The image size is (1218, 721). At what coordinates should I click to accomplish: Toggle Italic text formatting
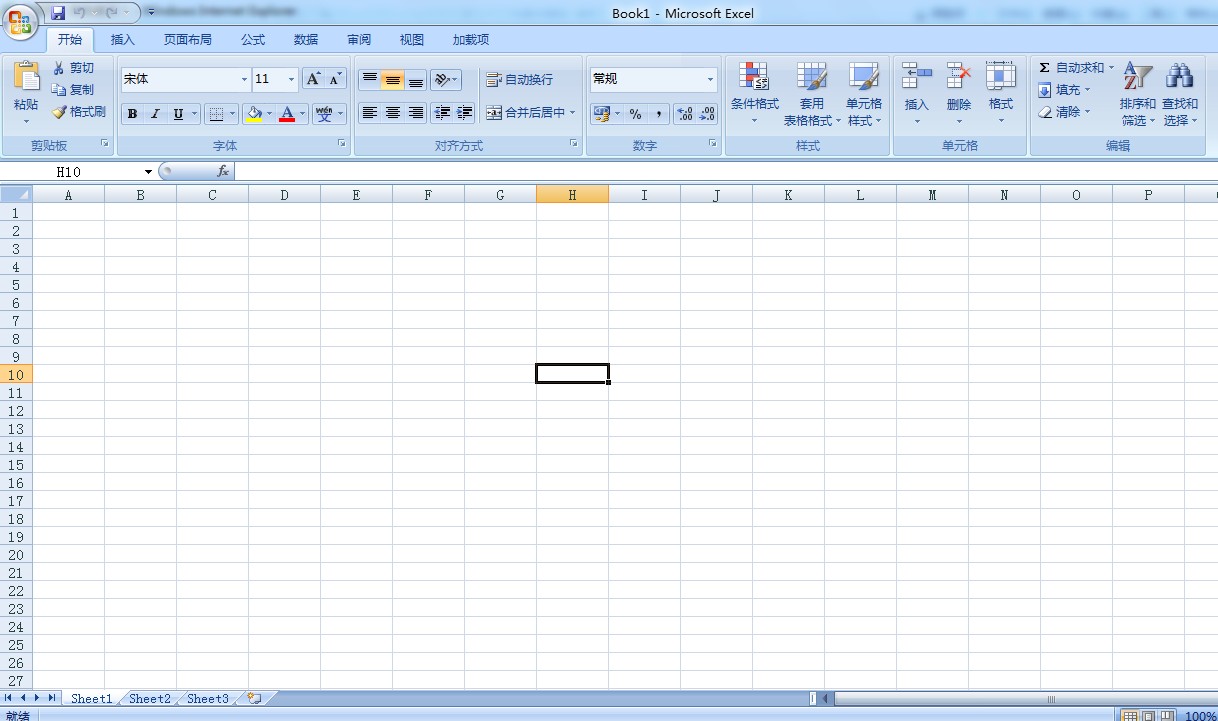[x=155, y=114]
